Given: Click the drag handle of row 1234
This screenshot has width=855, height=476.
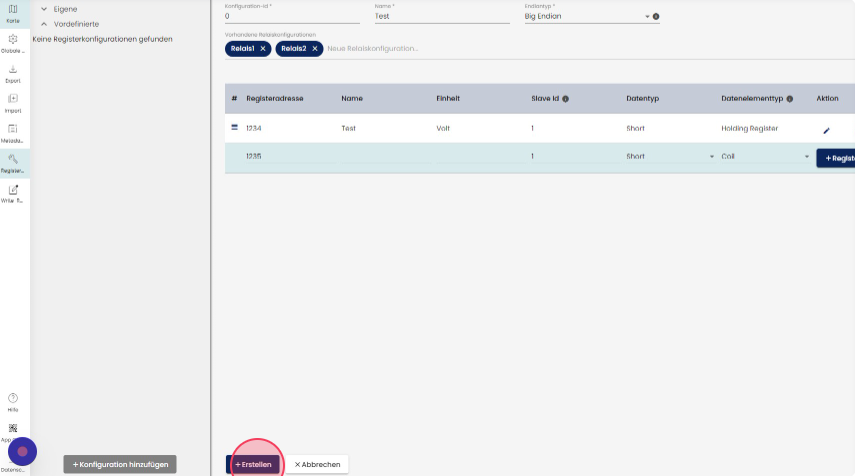Looking at the screenshot, I should pos(235,128).
